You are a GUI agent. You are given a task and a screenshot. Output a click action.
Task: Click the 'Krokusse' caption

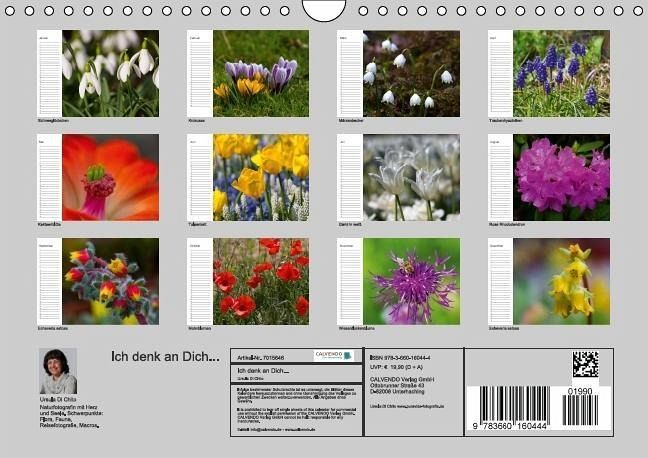pyautogui.click(x=196, y=121)
